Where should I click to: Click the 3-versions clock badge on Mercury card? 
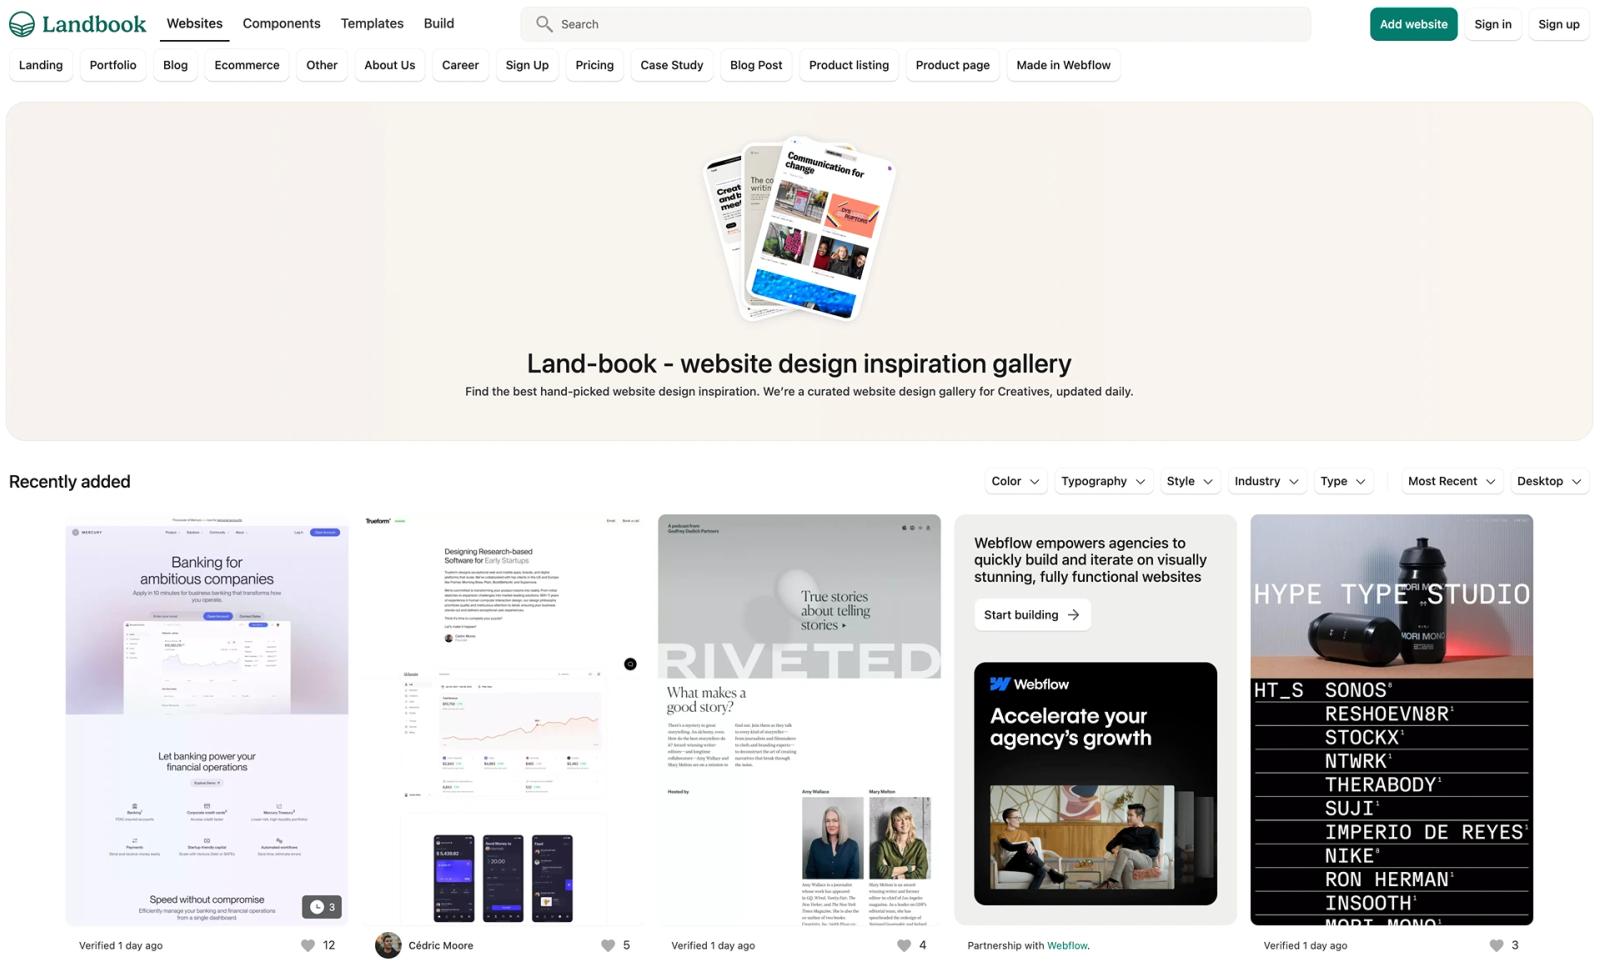[322, 907]
